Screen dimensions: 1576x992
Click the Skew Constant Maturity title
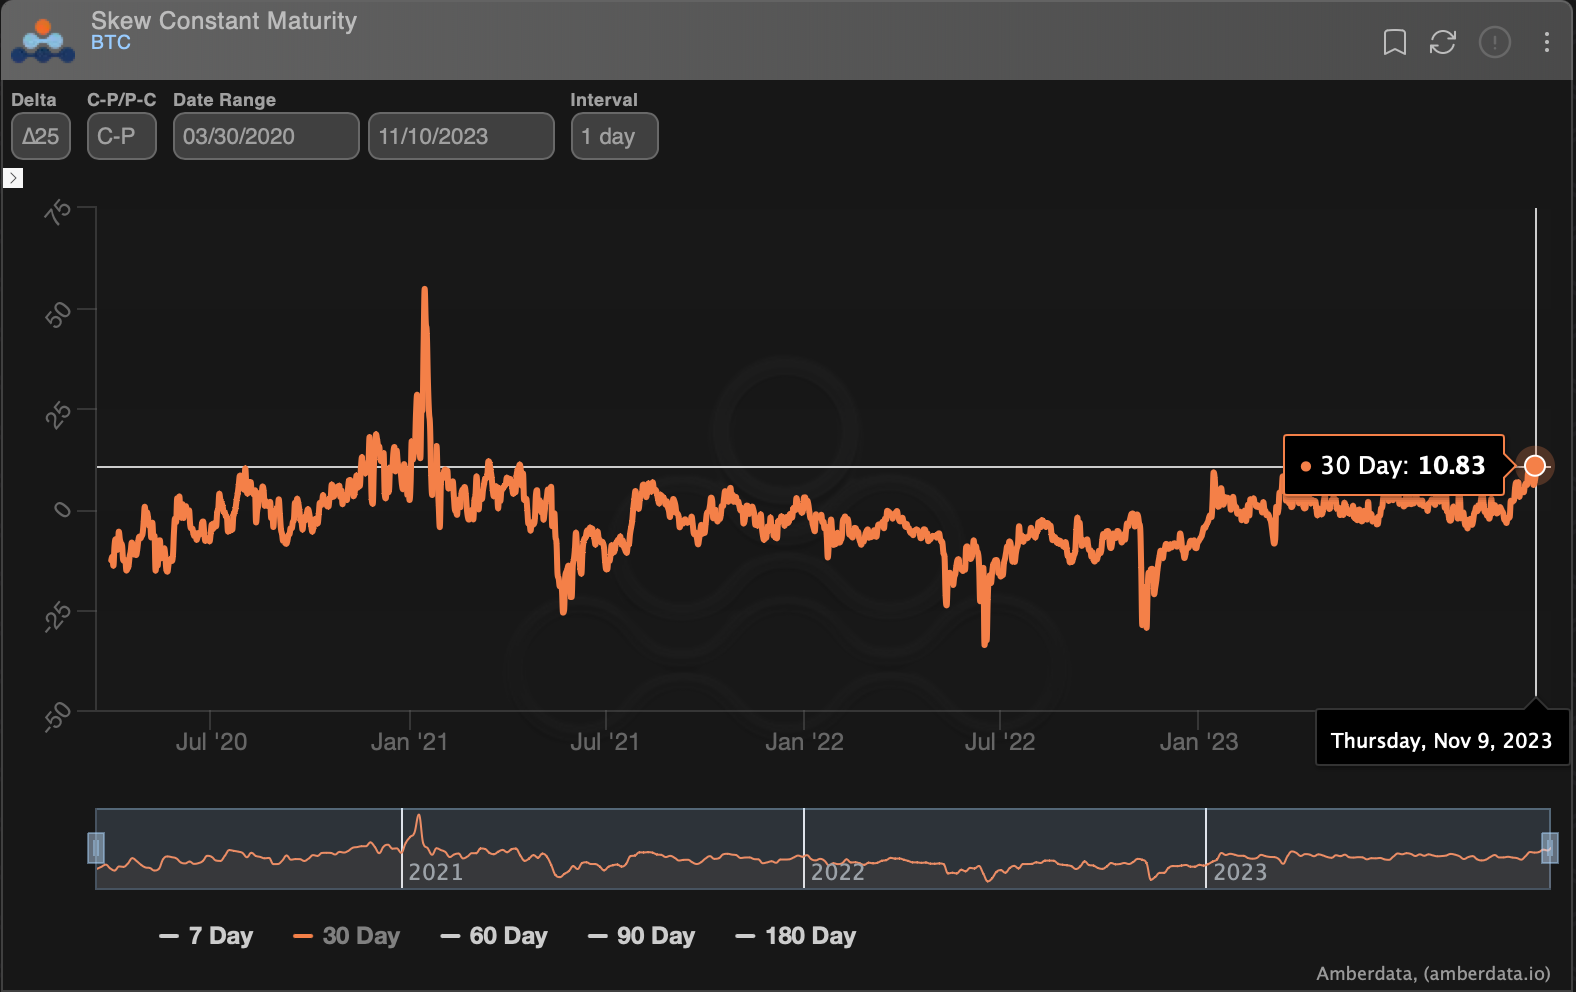[224, 20]
